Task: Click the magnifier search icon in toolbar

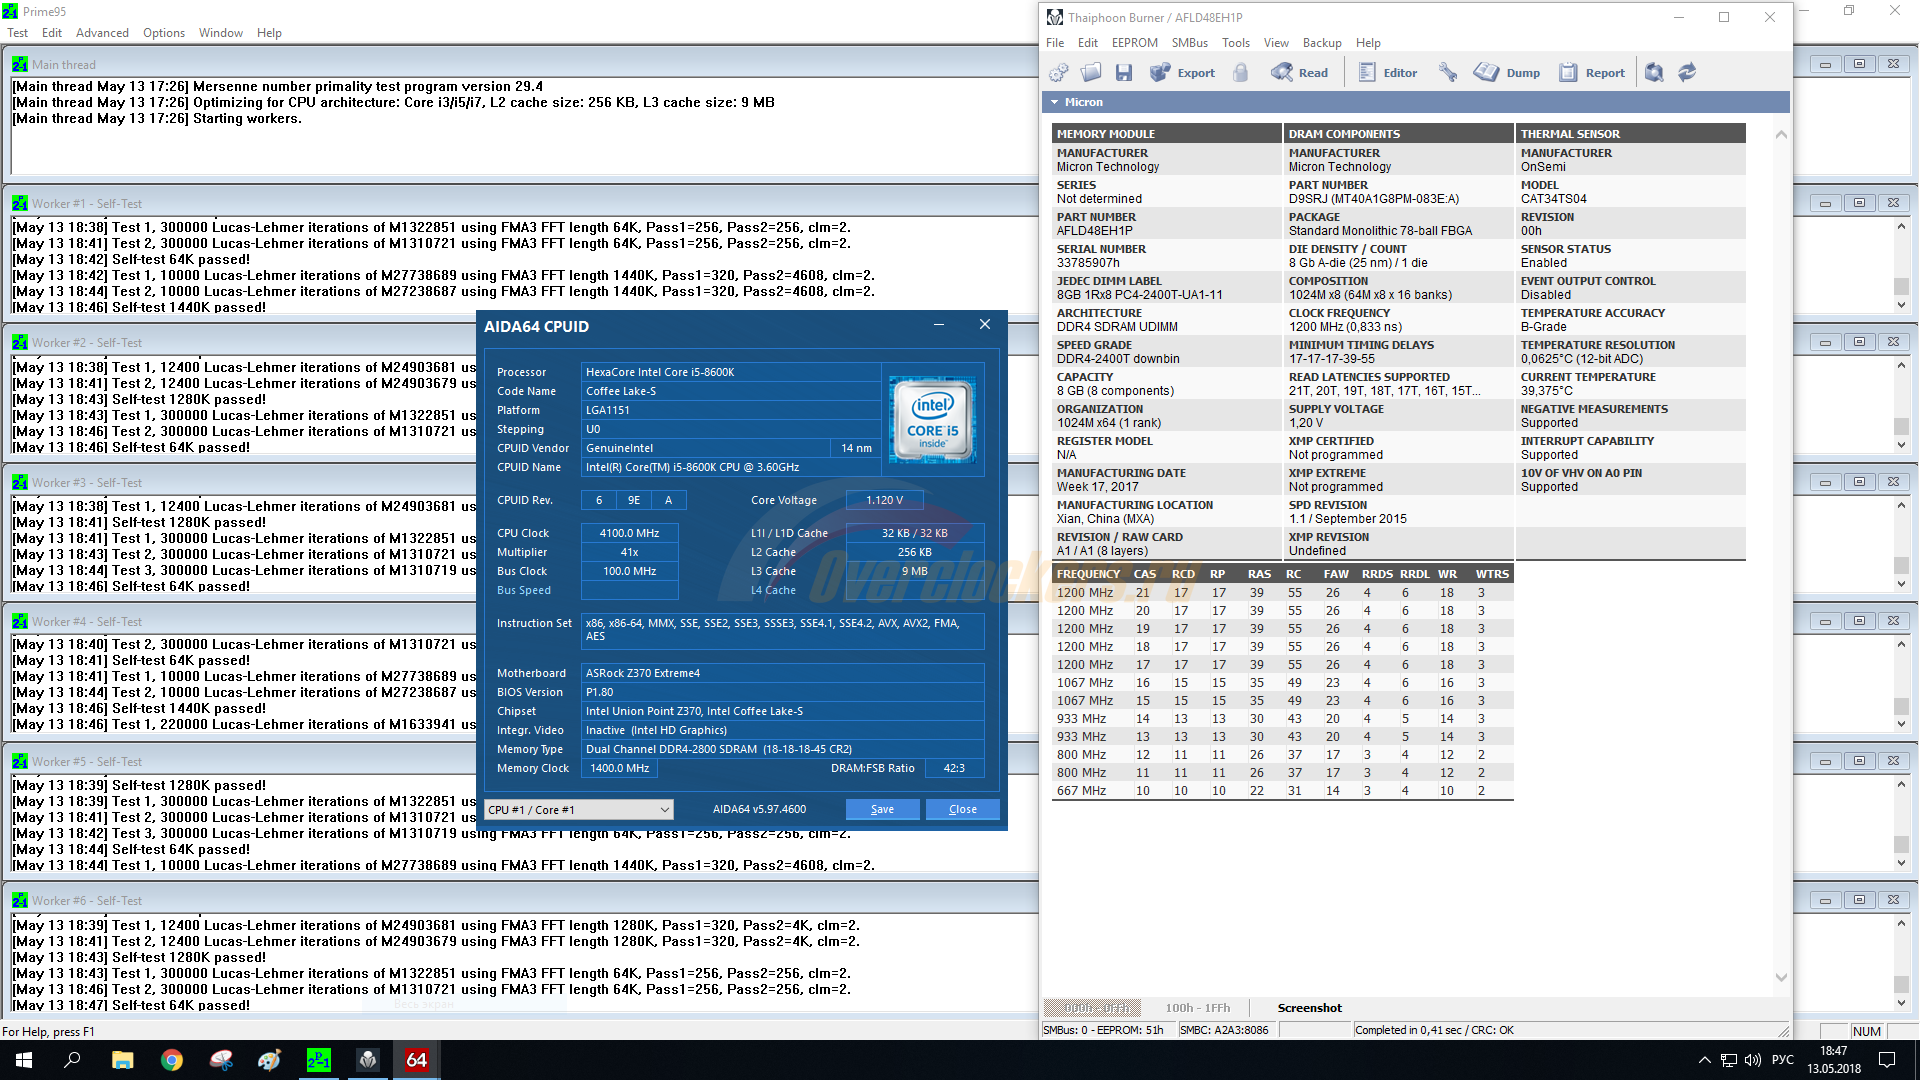Action: 1654,72
